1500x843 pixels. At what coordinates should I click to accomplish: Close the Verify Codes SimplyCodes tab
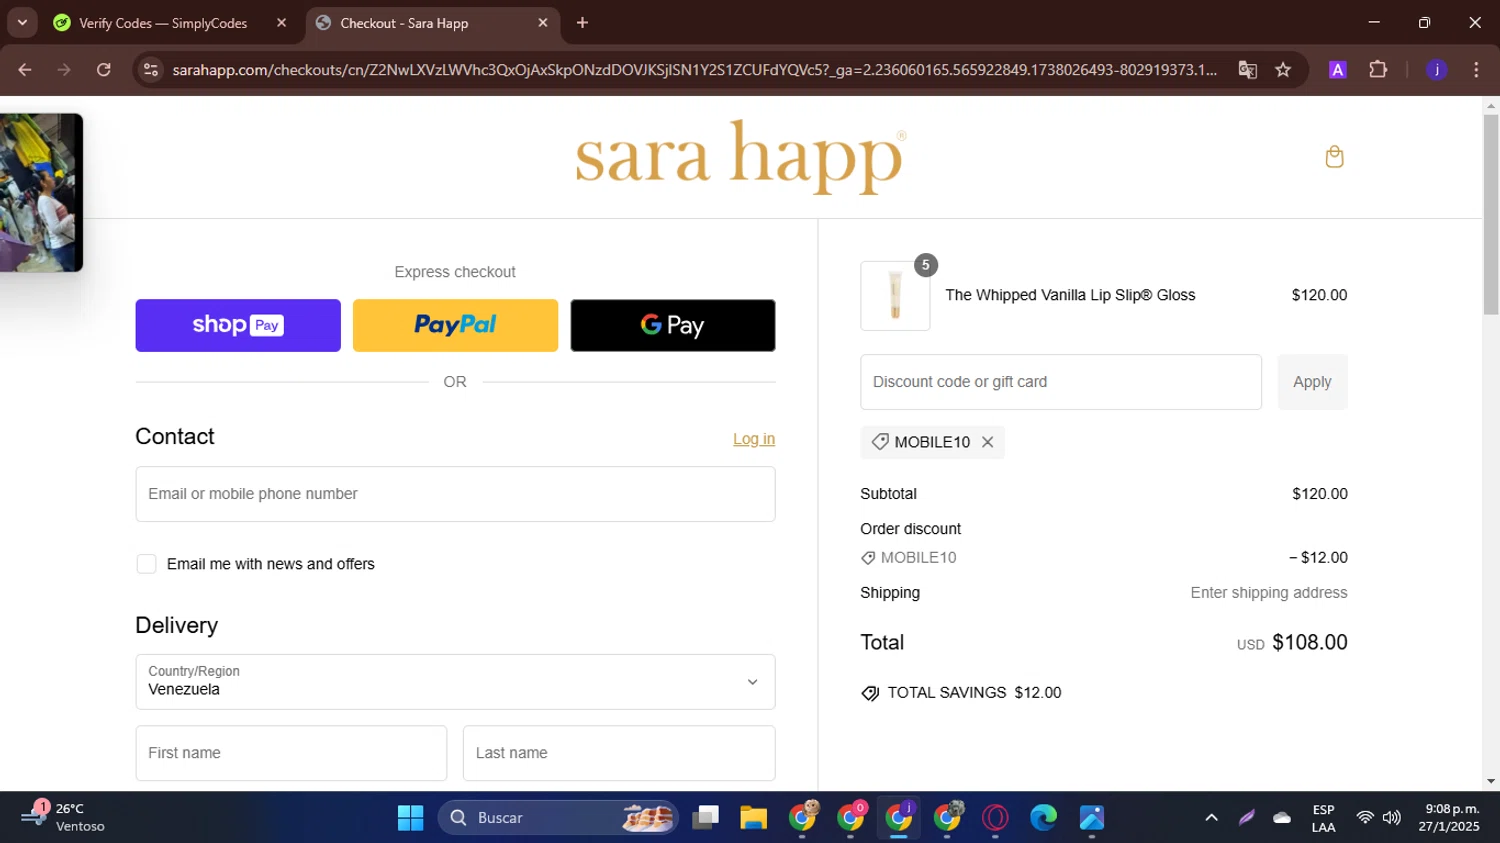coord(281,23)
